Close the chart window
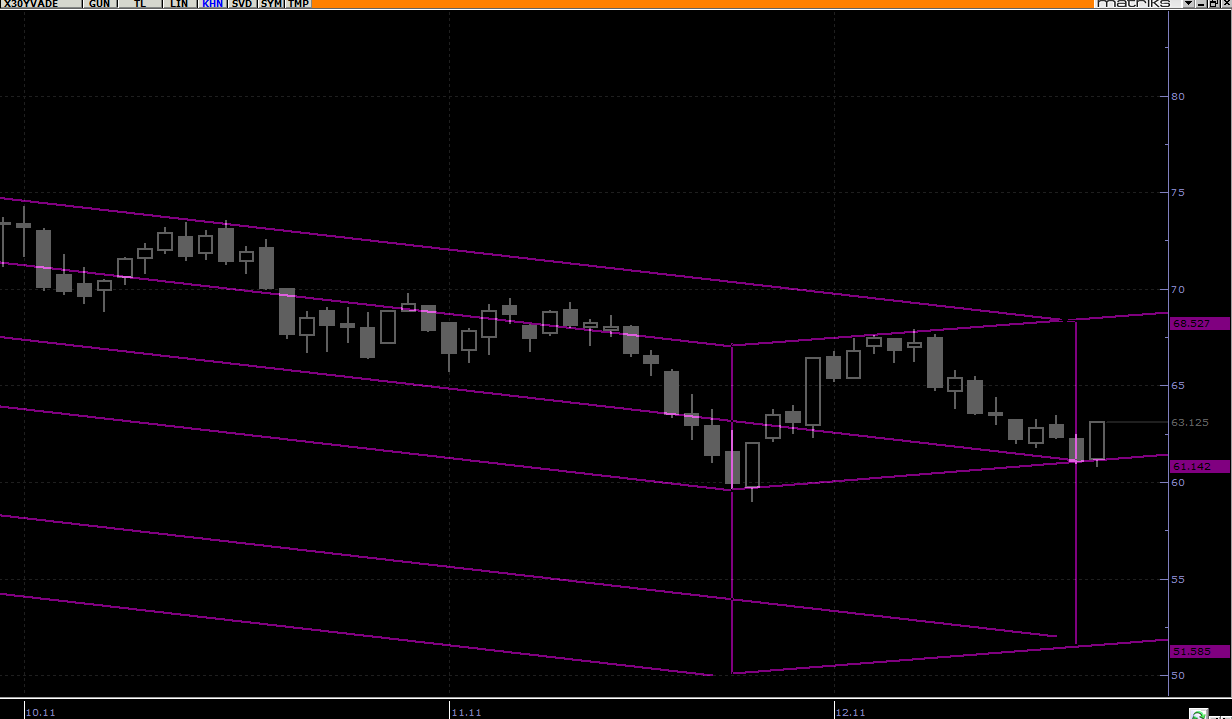The height and width of the screenshot is (719, 1232). [1224, 4]
